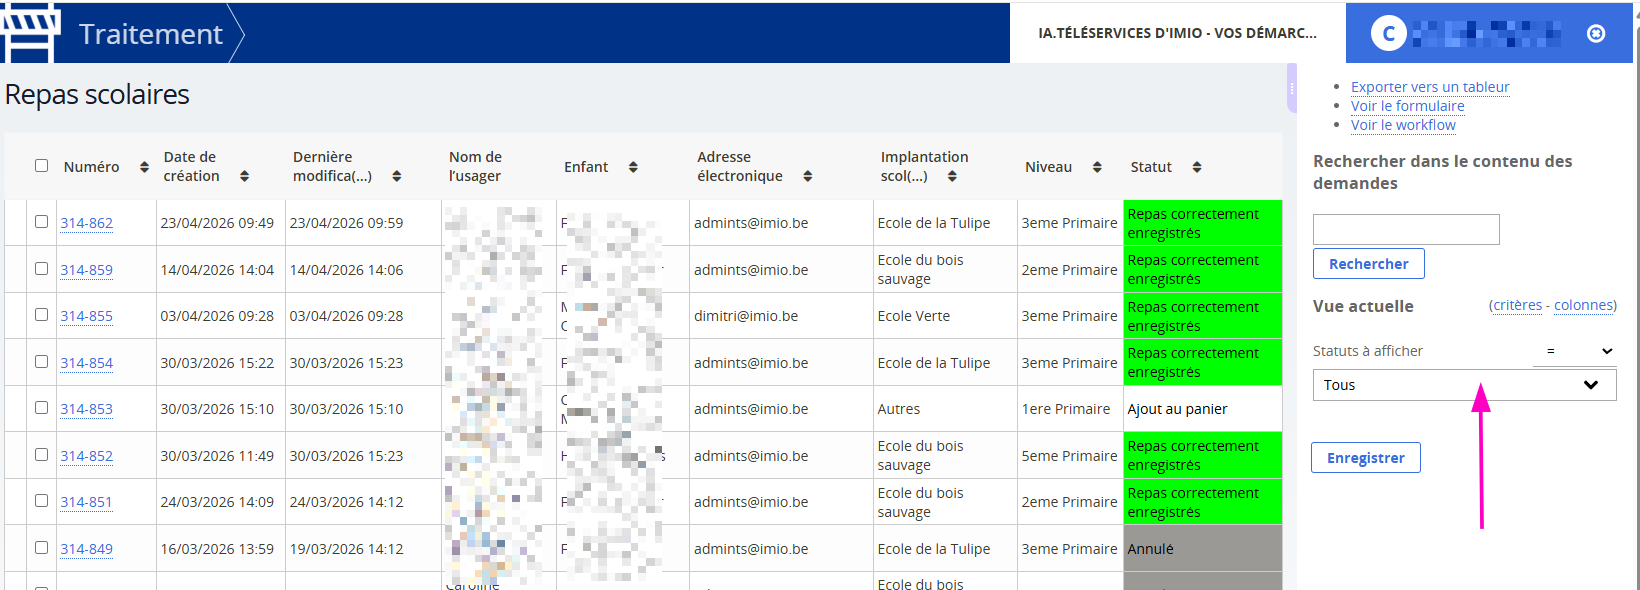The image size is (1640, 590).
Task: Open request 314-859
Action: (x=86, y=270)
